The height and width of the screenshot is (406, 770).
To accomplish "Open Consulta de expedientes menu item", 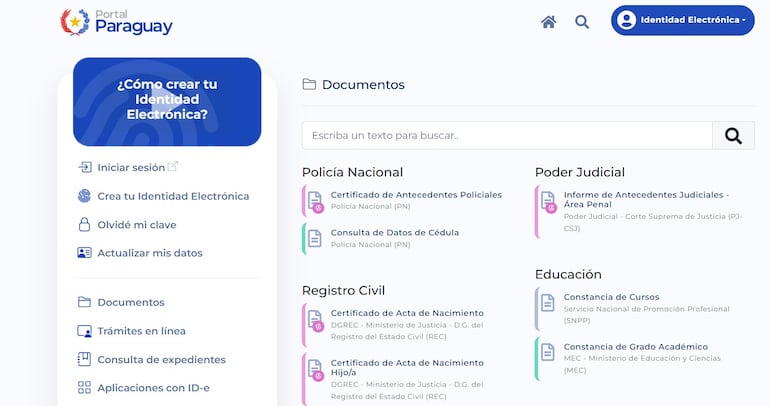I will pyautogui.click(x=162, y=359).
